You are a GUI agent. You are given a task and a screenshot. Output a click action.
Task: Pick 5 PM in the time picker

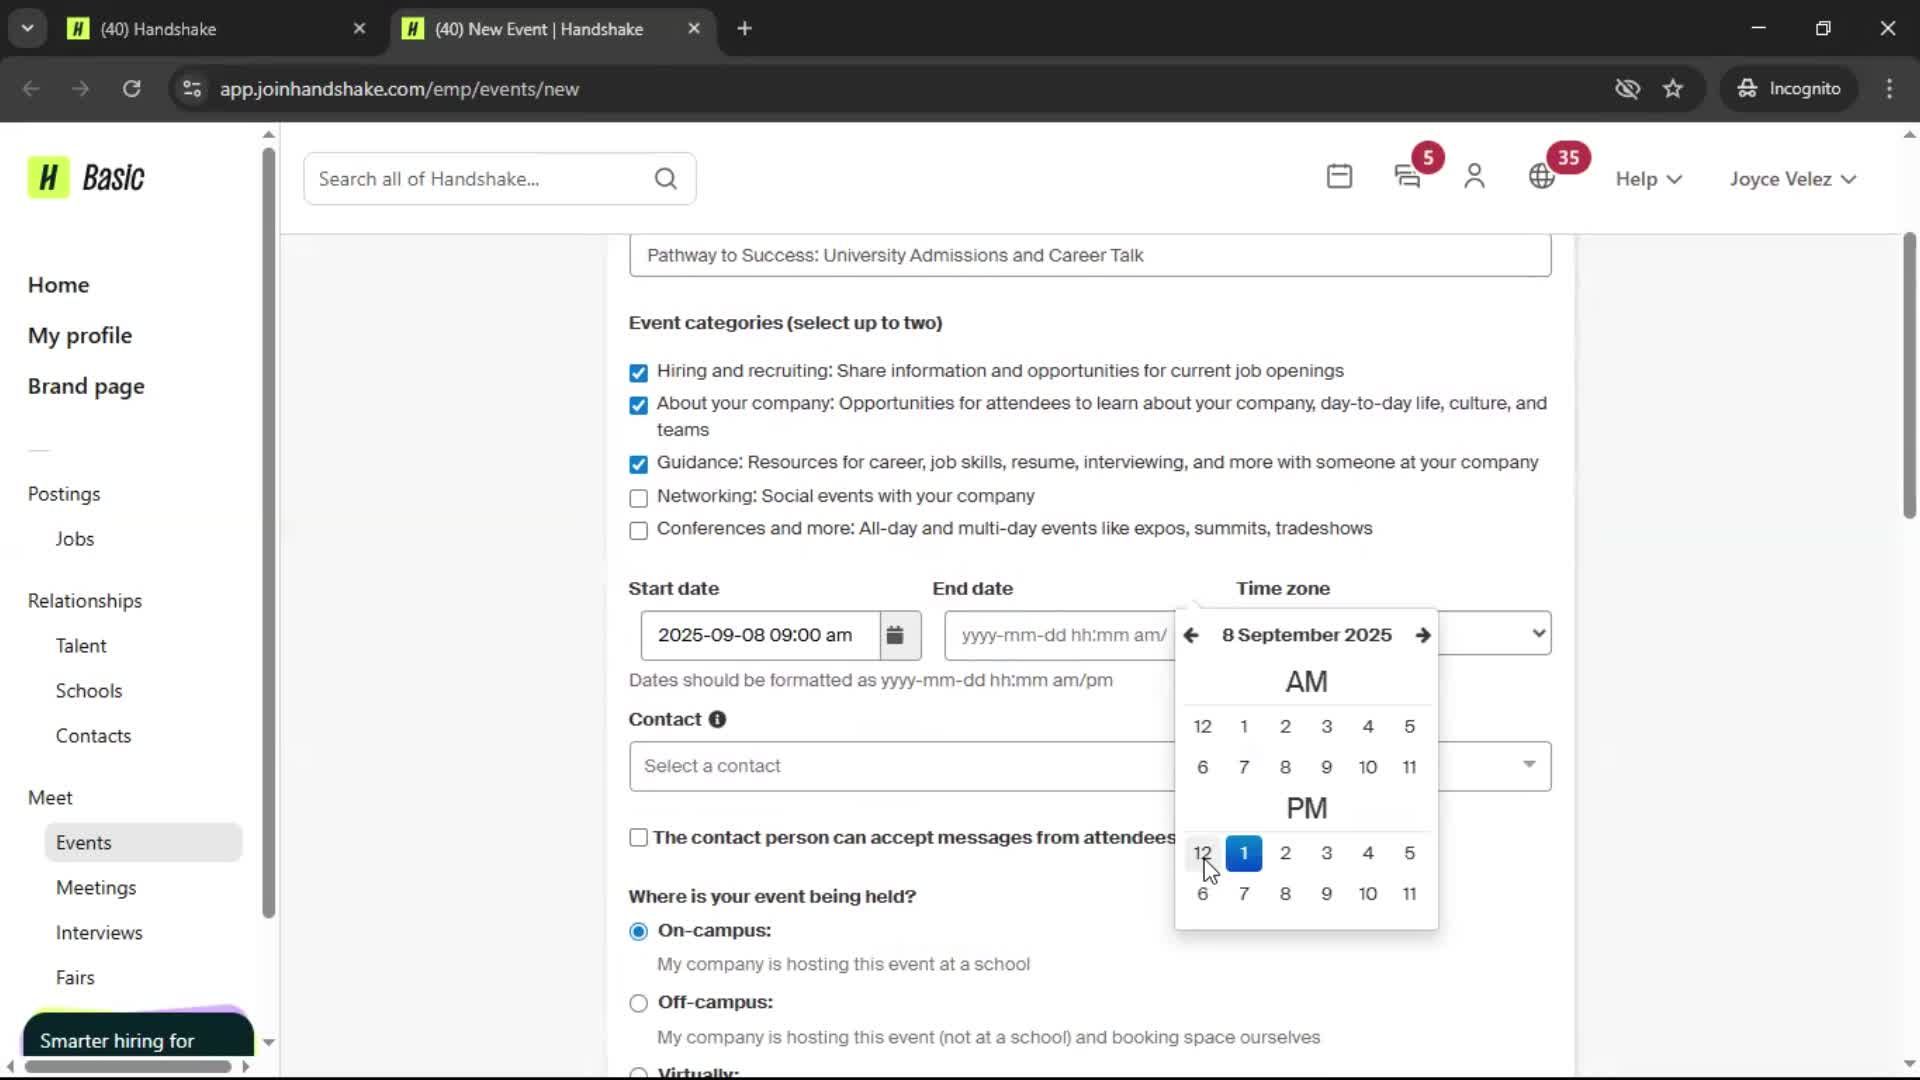coord(1409,853)
